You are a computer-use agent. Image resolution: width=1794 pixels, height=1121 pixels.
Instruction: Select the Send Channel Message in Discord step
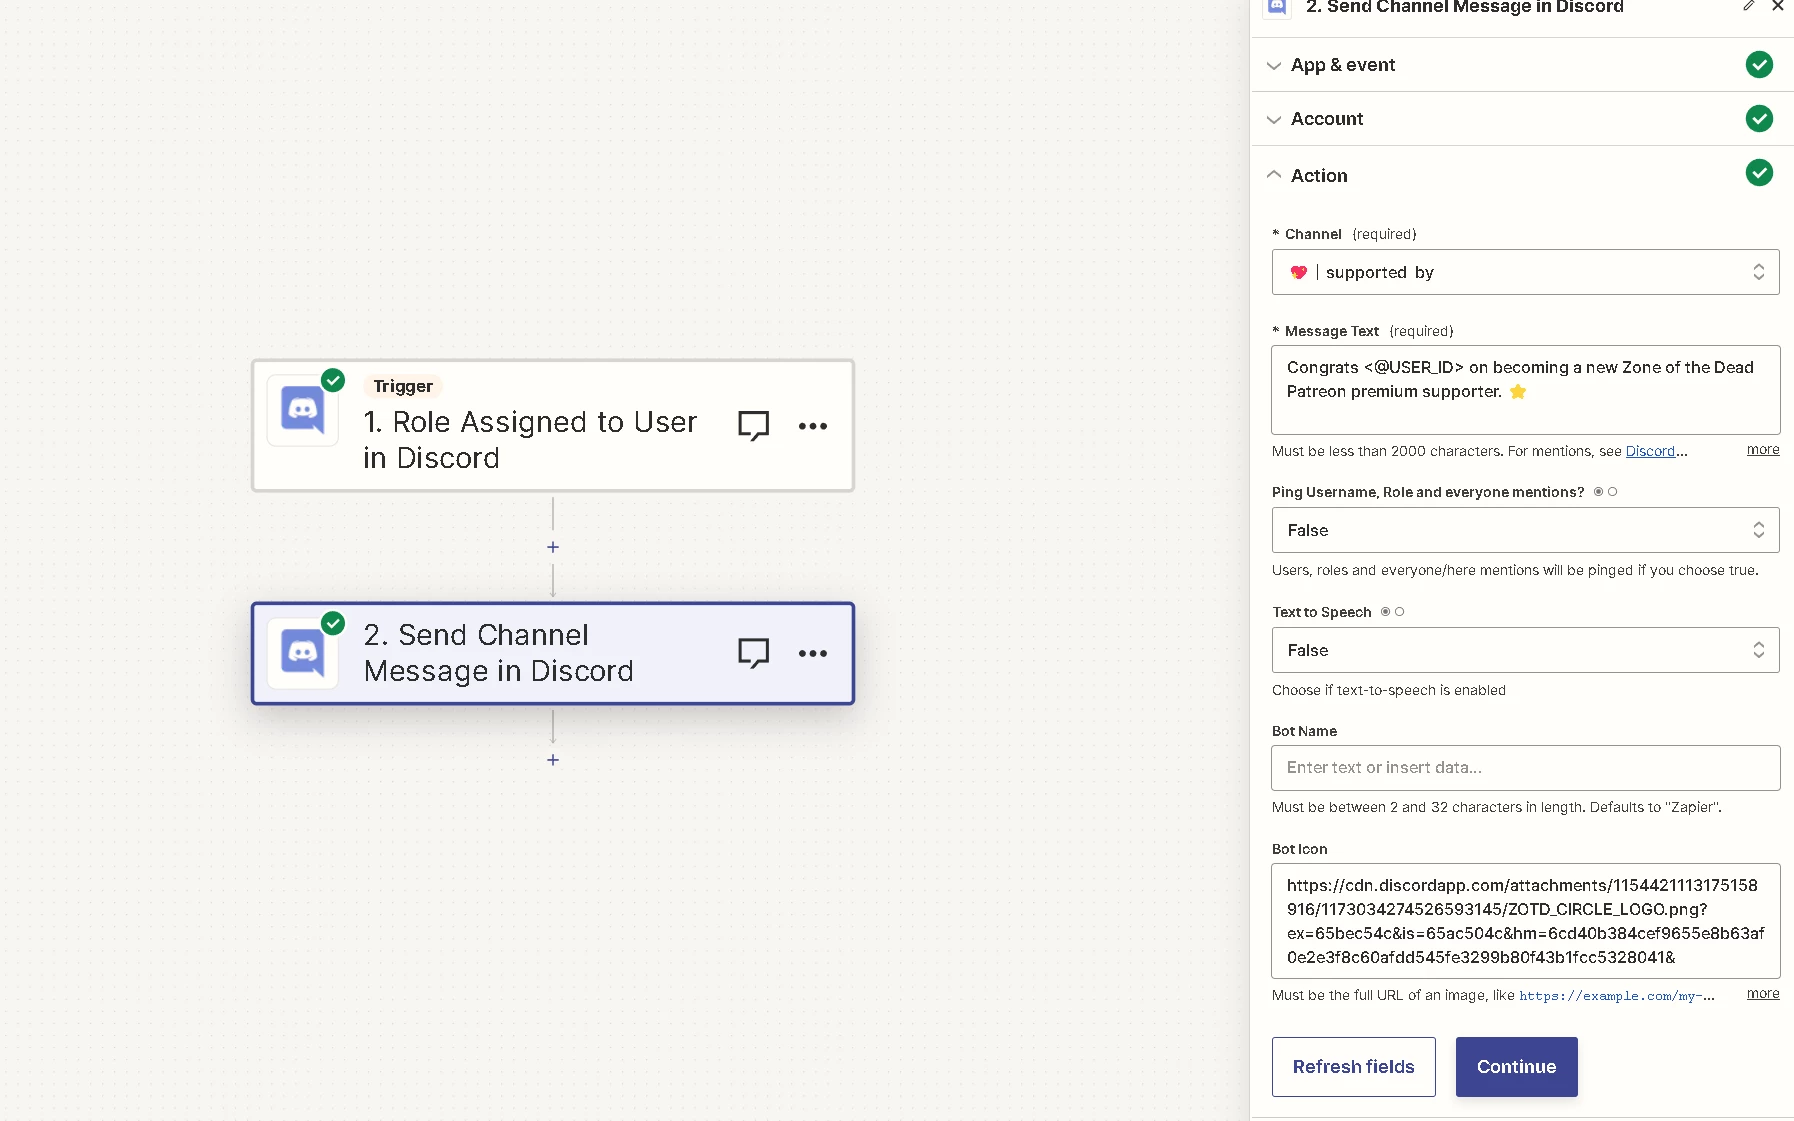(x=553, y=653)
